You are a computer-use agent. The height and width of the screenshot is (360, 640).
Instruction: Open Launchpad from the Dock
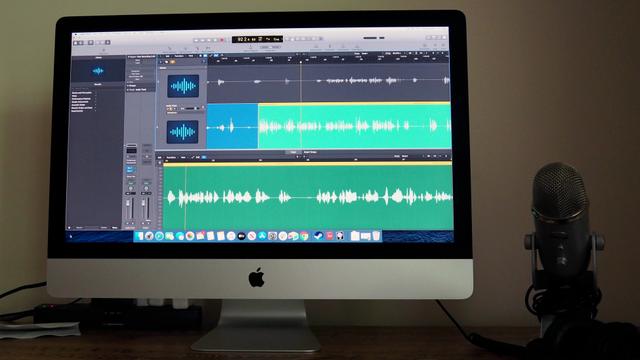tap(149, 236)
